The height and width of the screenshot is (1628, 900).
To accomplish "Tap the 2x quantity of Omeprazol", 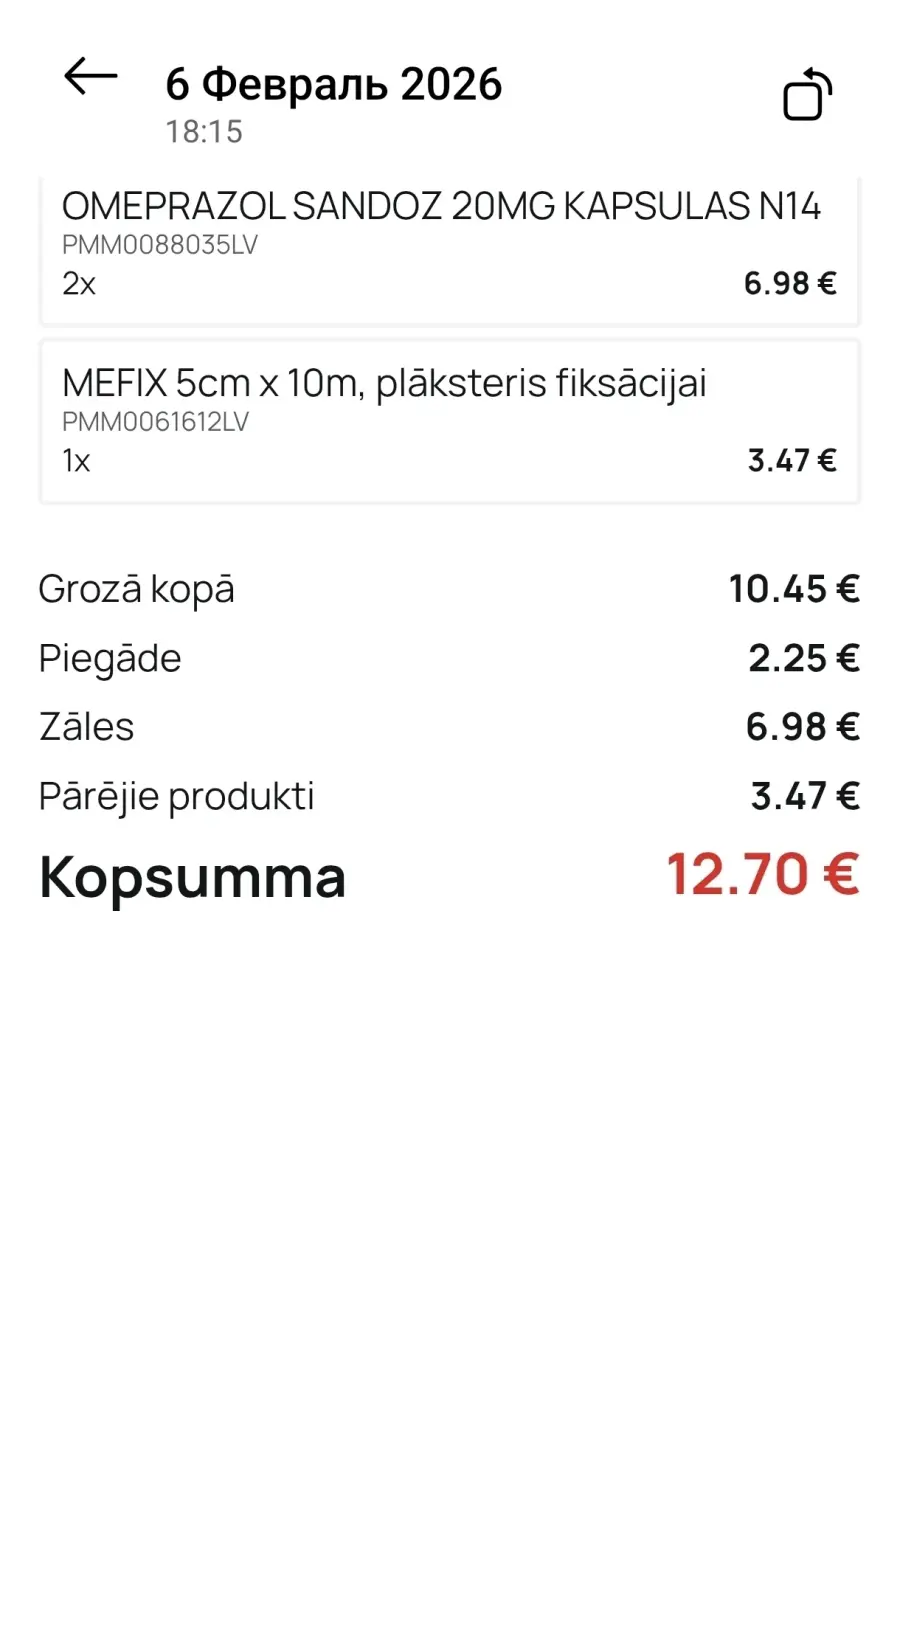I will pyautogui.click(x=79, y=284).
